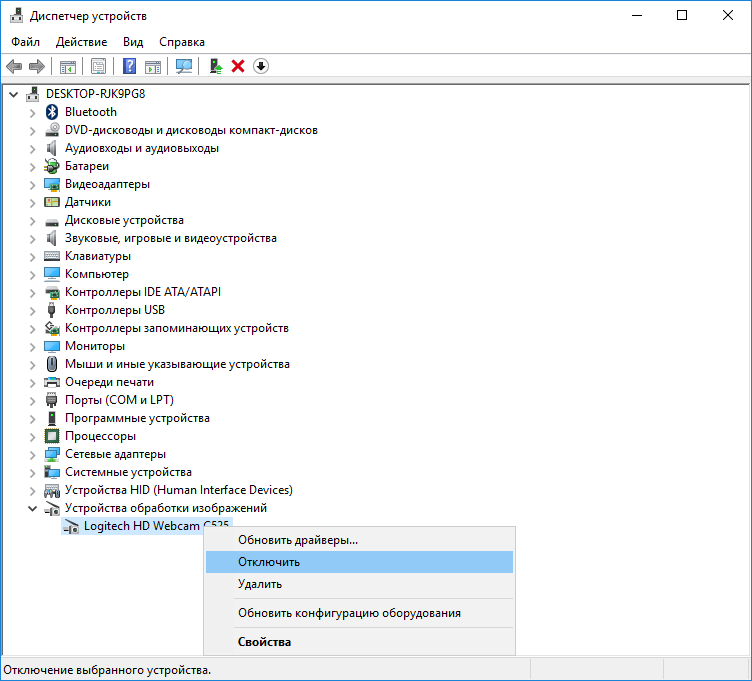Select the Датчики text label
Screen dimensions: 752x681
[88, 202]
